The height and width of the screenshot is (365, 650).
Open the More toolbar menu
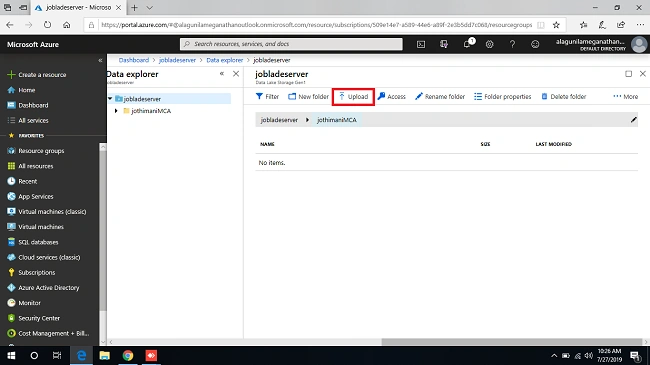[x=626, y=97]
